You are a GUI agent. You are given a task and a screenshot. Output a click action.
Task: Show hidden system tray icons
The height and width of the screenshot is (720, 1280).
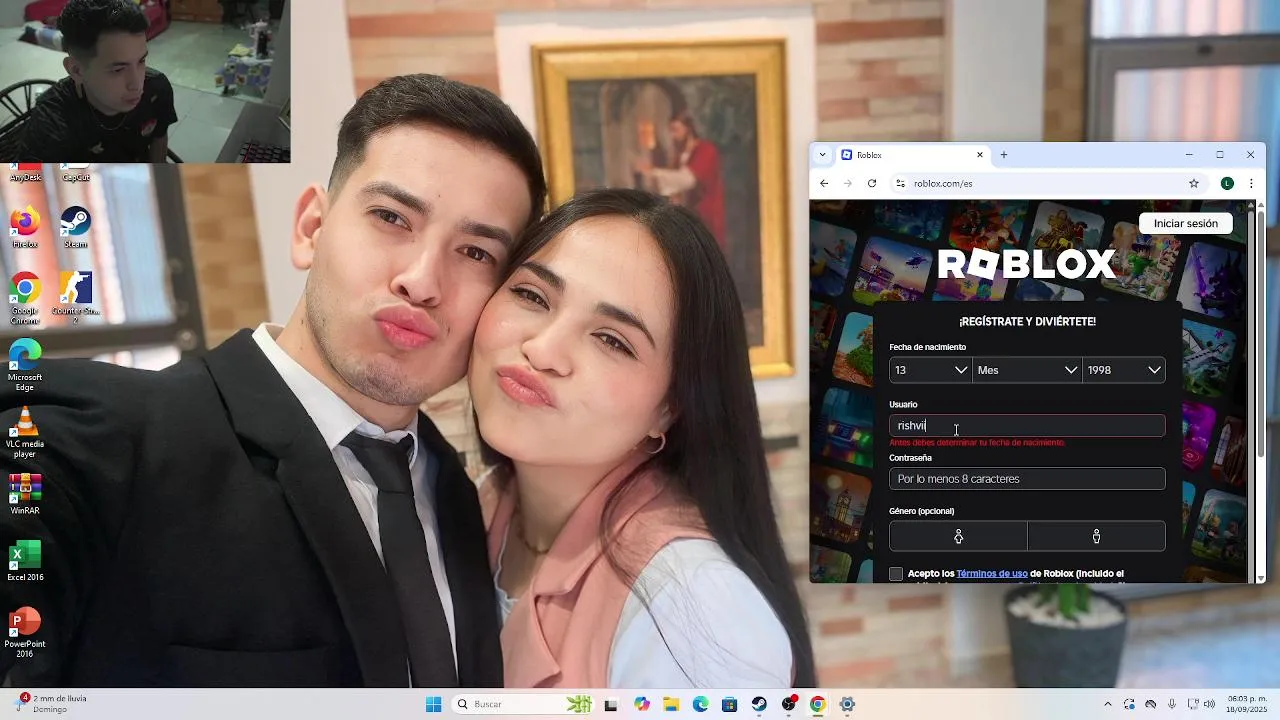pyautogui.click(x=1107, y=704)
